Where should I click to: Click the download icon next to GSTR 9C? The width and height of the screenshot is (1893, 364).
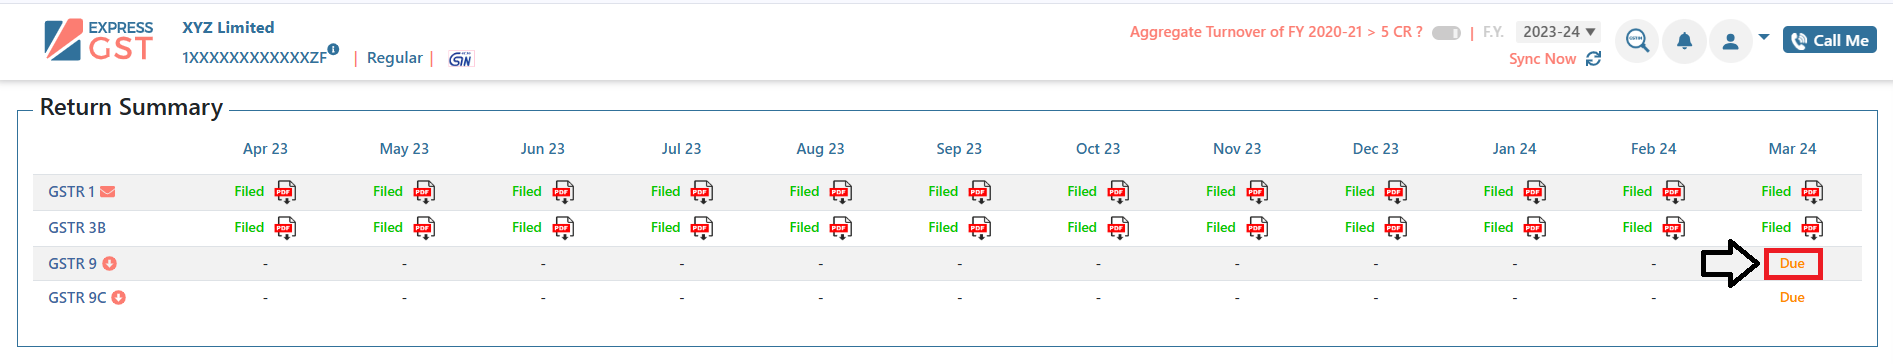(118, 298)
